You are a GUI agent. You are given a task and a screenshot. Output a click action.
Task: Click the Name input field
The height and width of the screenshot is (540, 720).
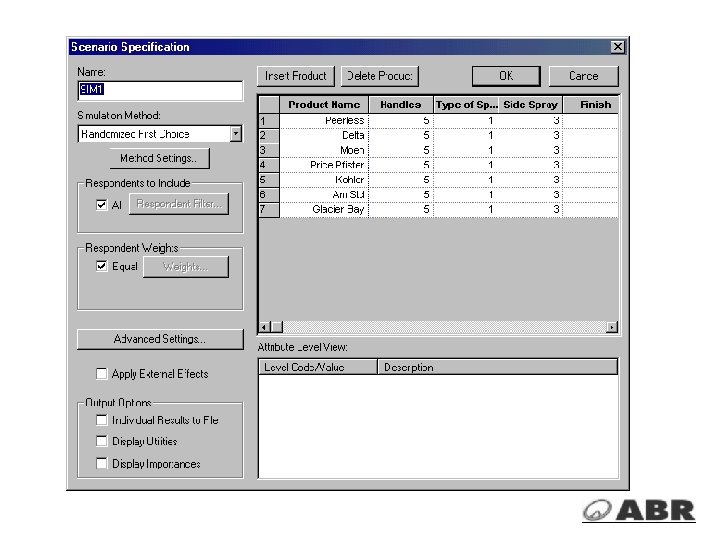(x=160, y=90)
